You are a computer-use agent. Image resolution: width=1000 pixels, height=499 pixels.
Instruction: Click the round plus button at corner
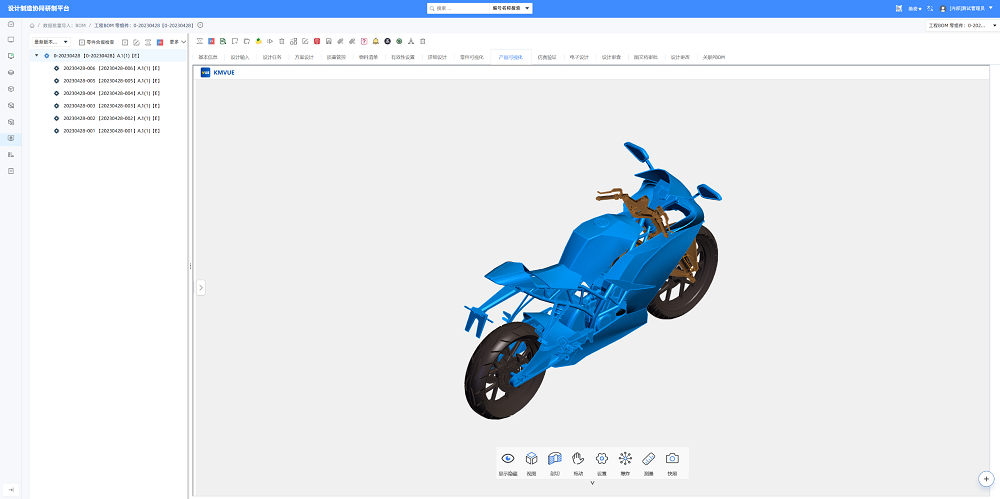[987, 479]
